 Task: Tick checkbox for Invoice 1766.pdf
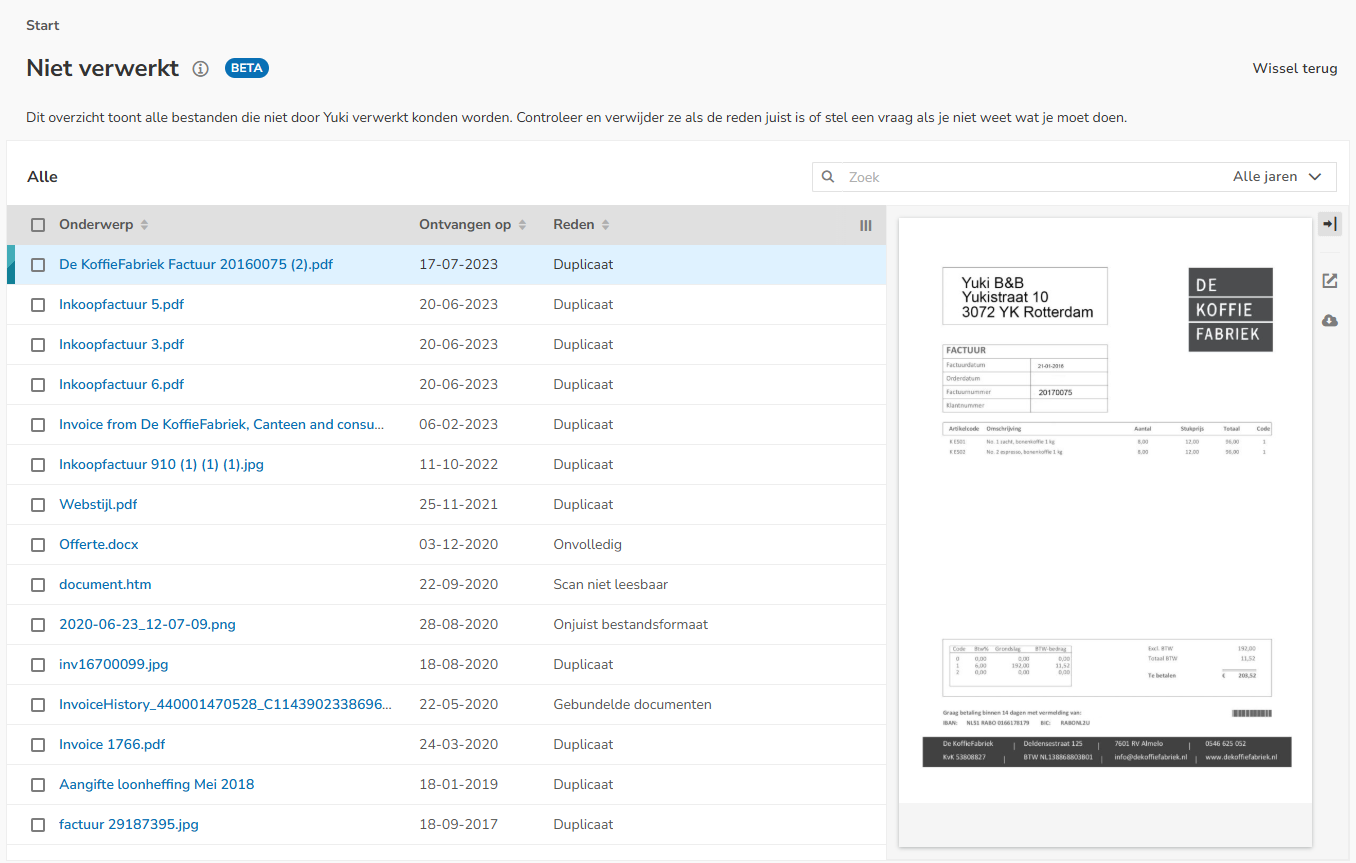[38, 745]
